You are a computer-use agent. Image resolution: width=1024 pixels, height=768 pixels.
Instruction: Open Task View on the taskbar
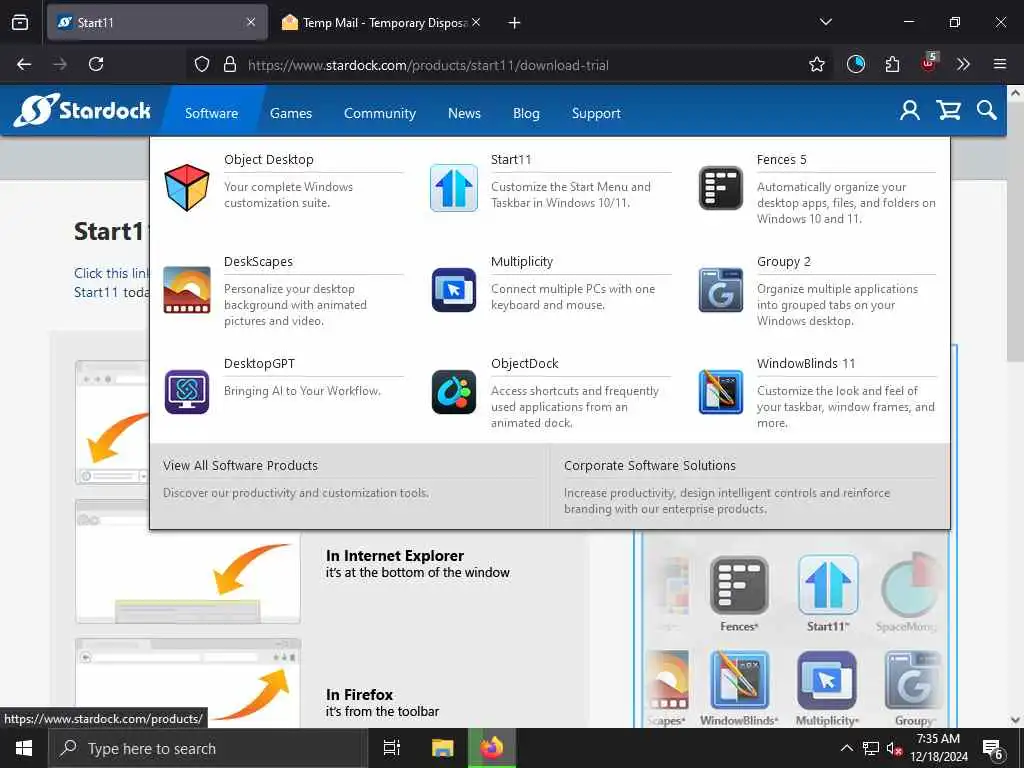click(391, 748)
